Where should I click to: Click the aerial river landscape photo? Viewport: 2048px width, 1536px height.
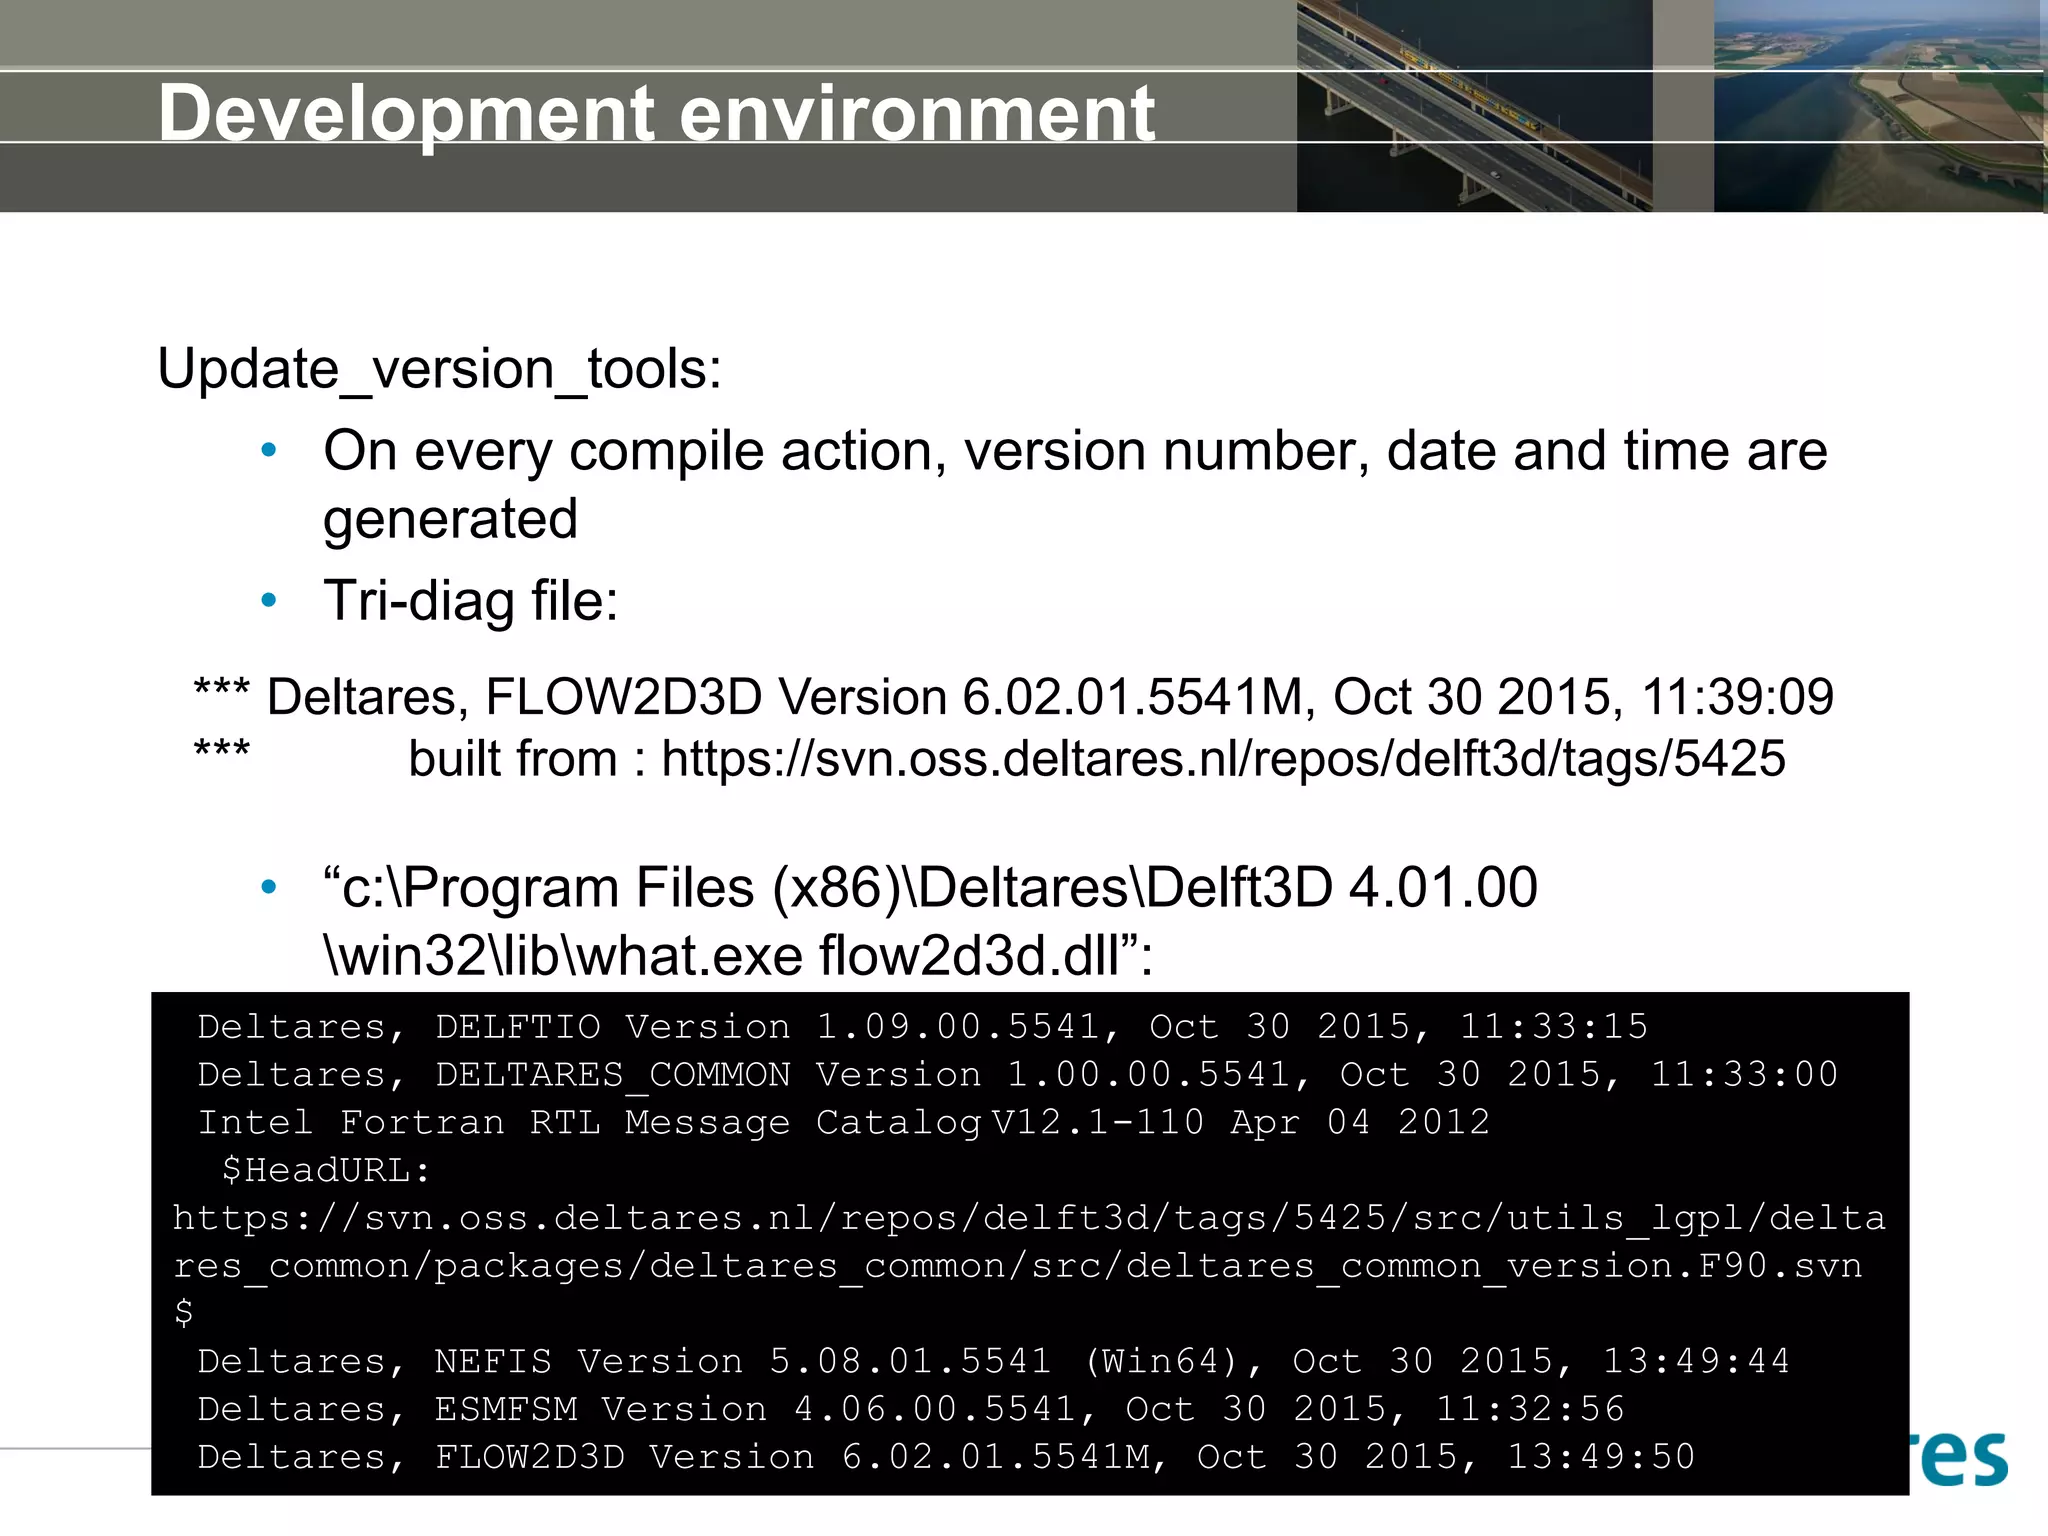1880,106
